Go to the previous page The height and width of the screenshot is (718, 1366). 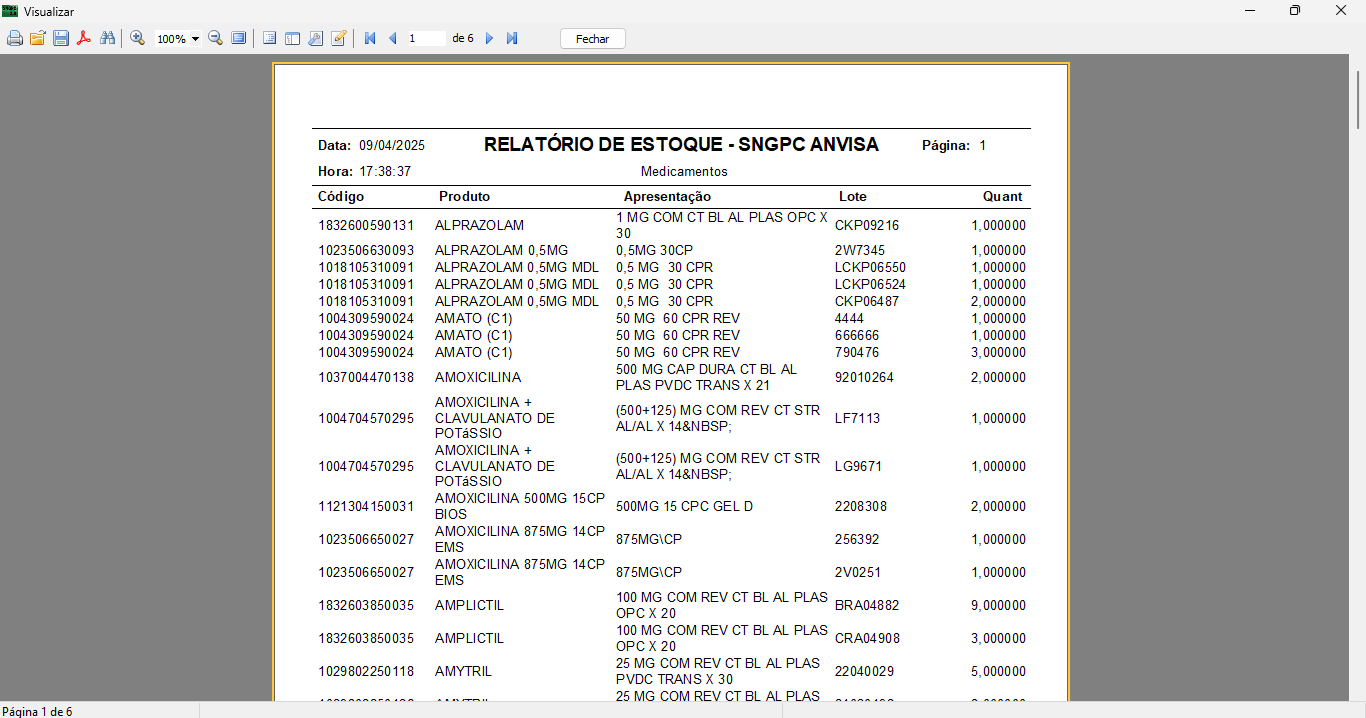(392, 39)
